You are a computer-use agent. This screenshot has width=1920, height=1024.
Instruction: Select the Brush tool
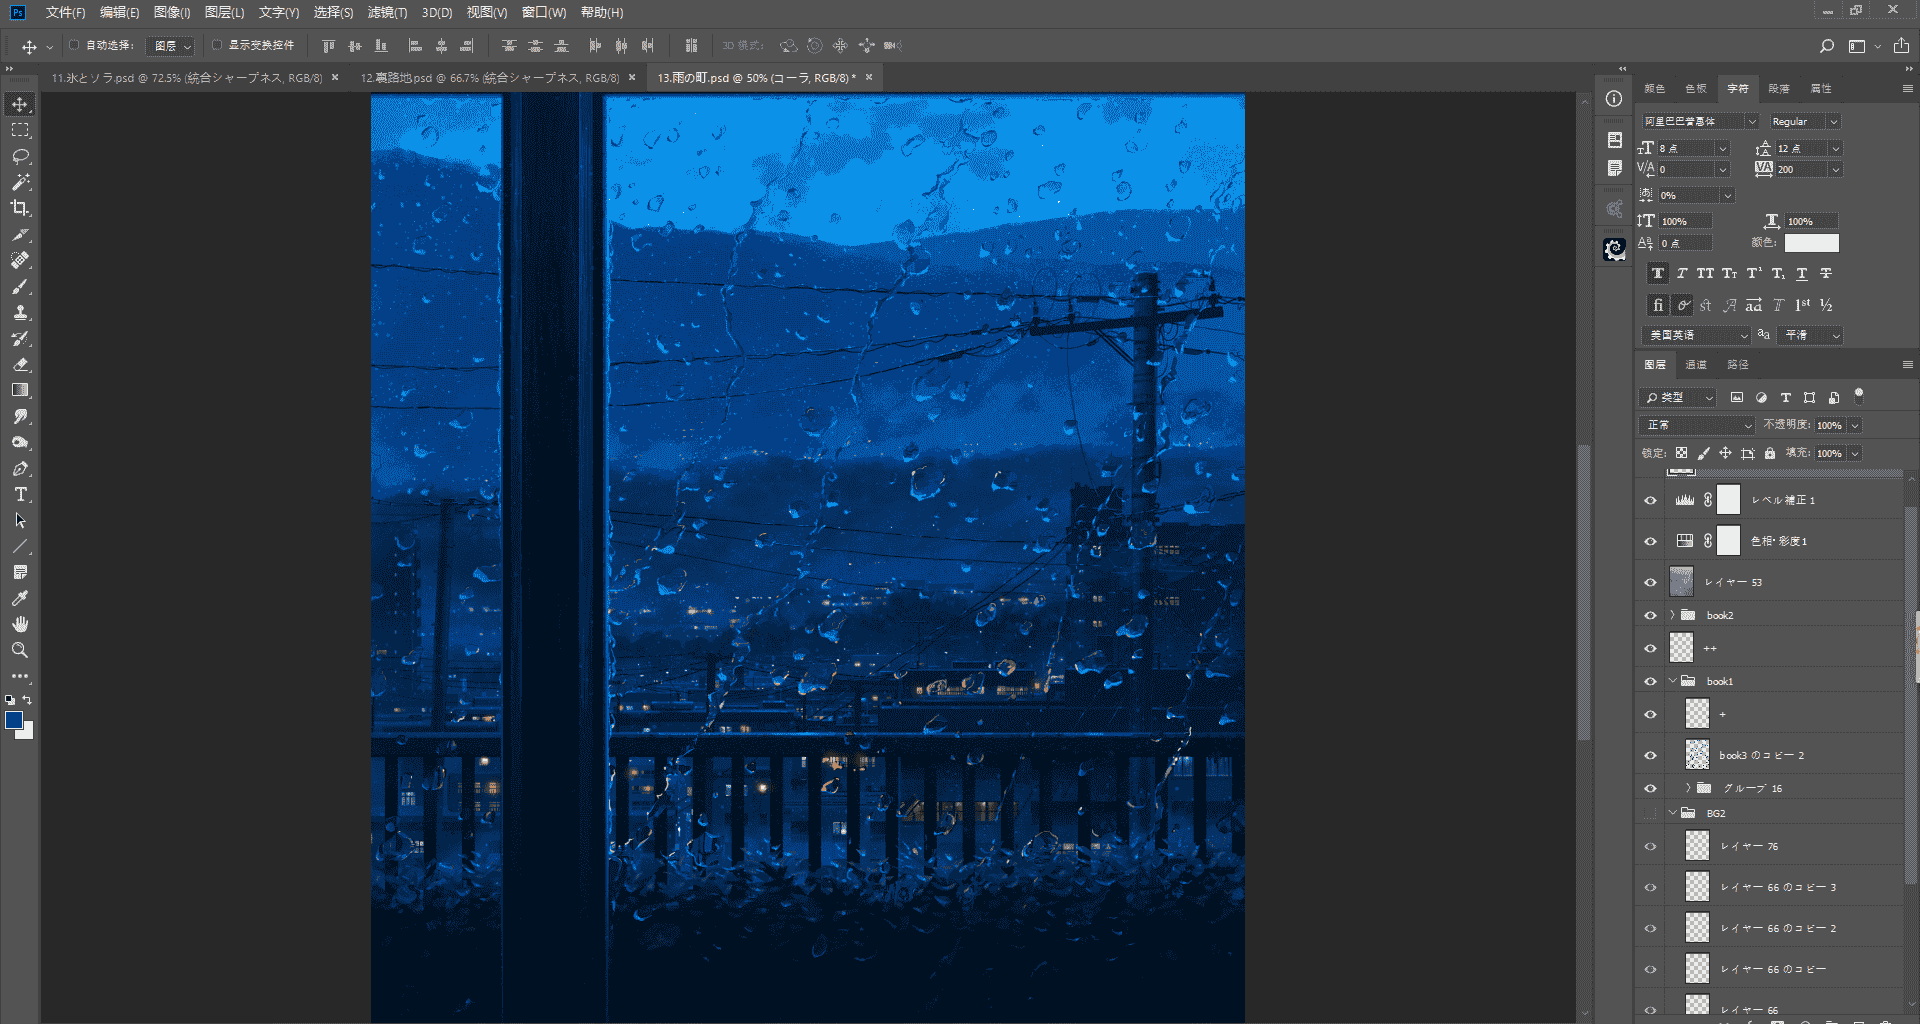(20, 286)
